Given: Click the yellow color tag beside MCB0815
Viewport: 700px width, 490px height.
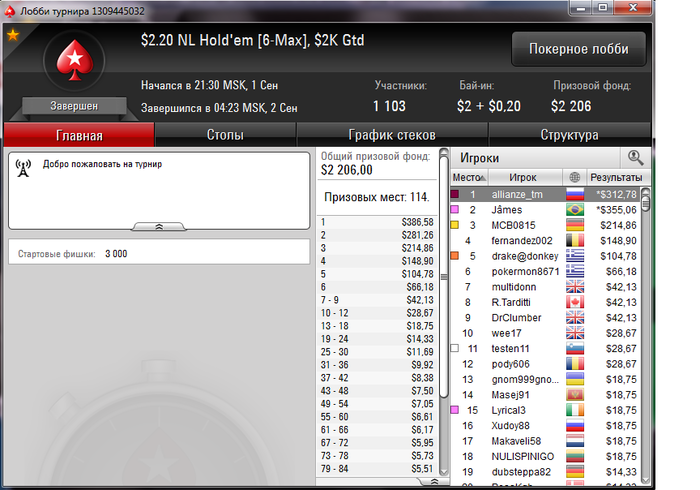Looking at the screenshot, I should pos(454,225).
